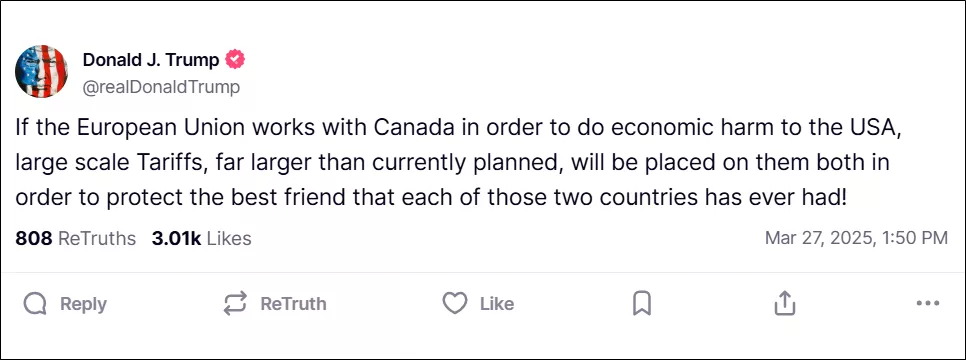966x360 pixels.
Task: View the 3.01k Likes list
Action: pyautogui.click(x=201, y=239)
